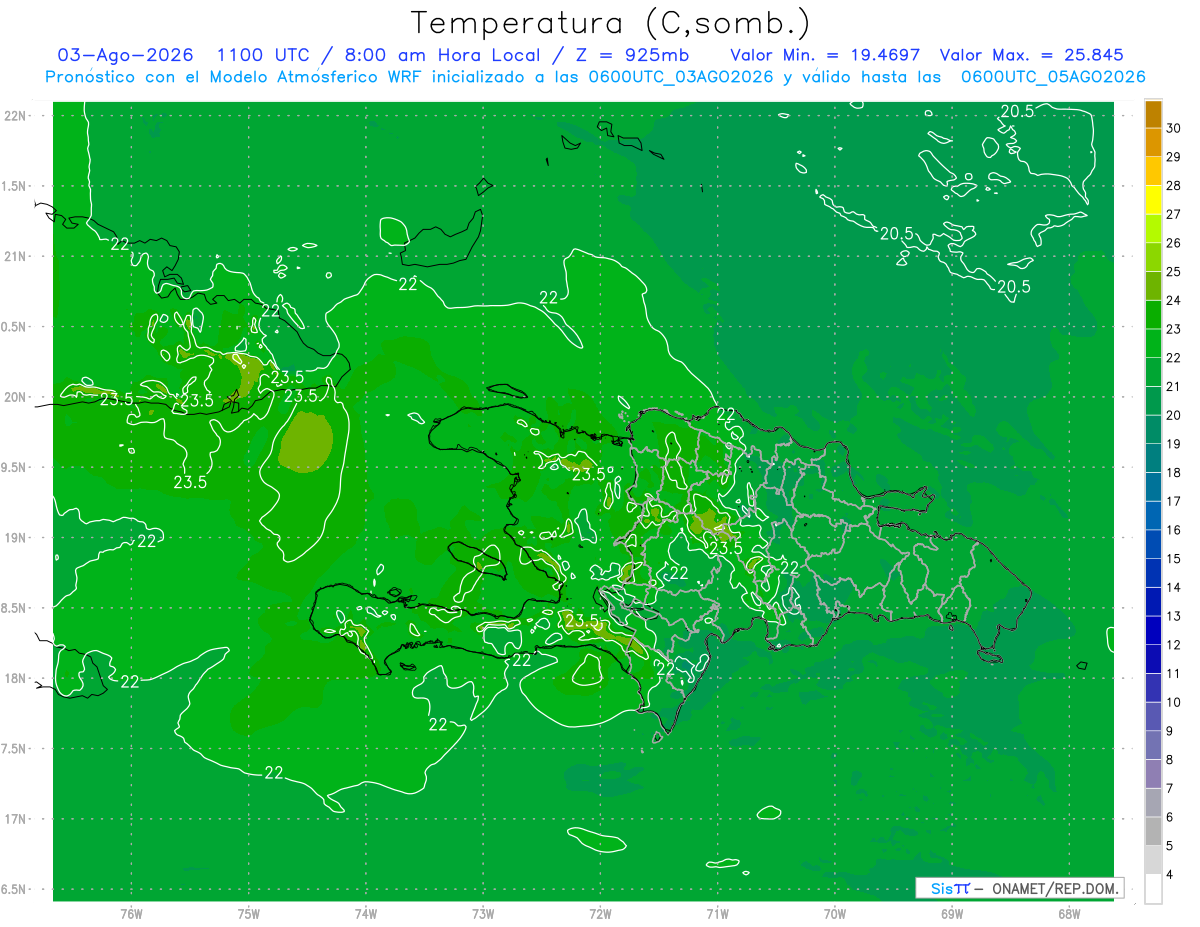Click the '22N' latitude axis label
Screen dimensions: 1200x927
coord(16,116)
